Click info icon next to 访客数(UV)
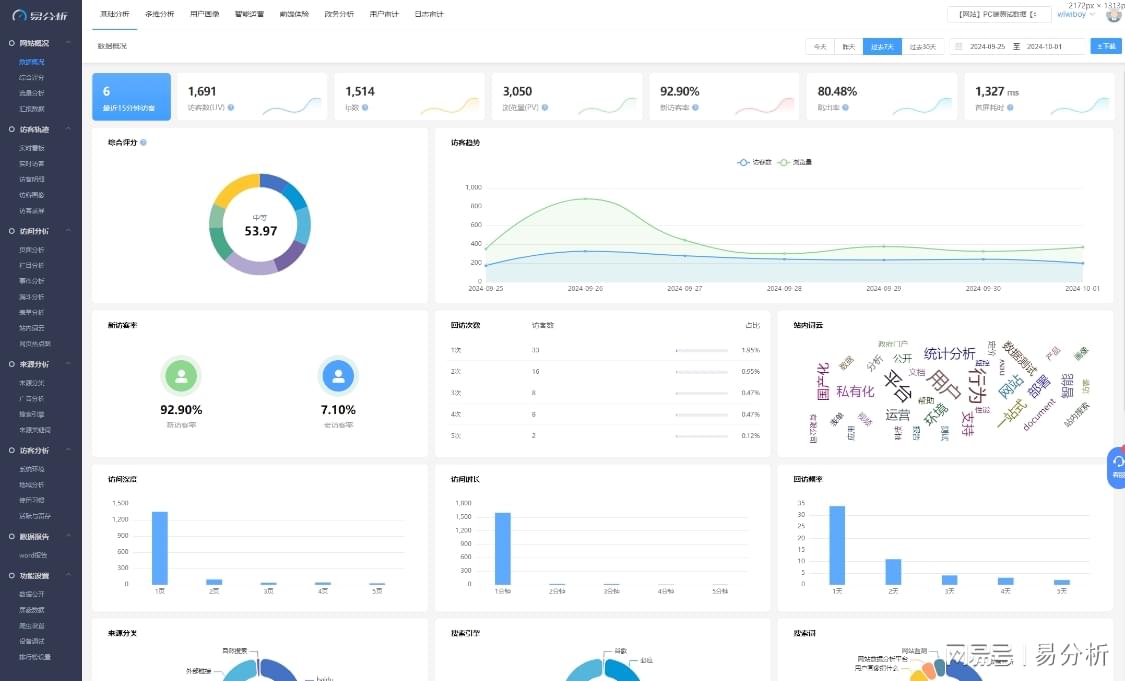The height and width of the screenshot is (681, 1125). [231, 108]
